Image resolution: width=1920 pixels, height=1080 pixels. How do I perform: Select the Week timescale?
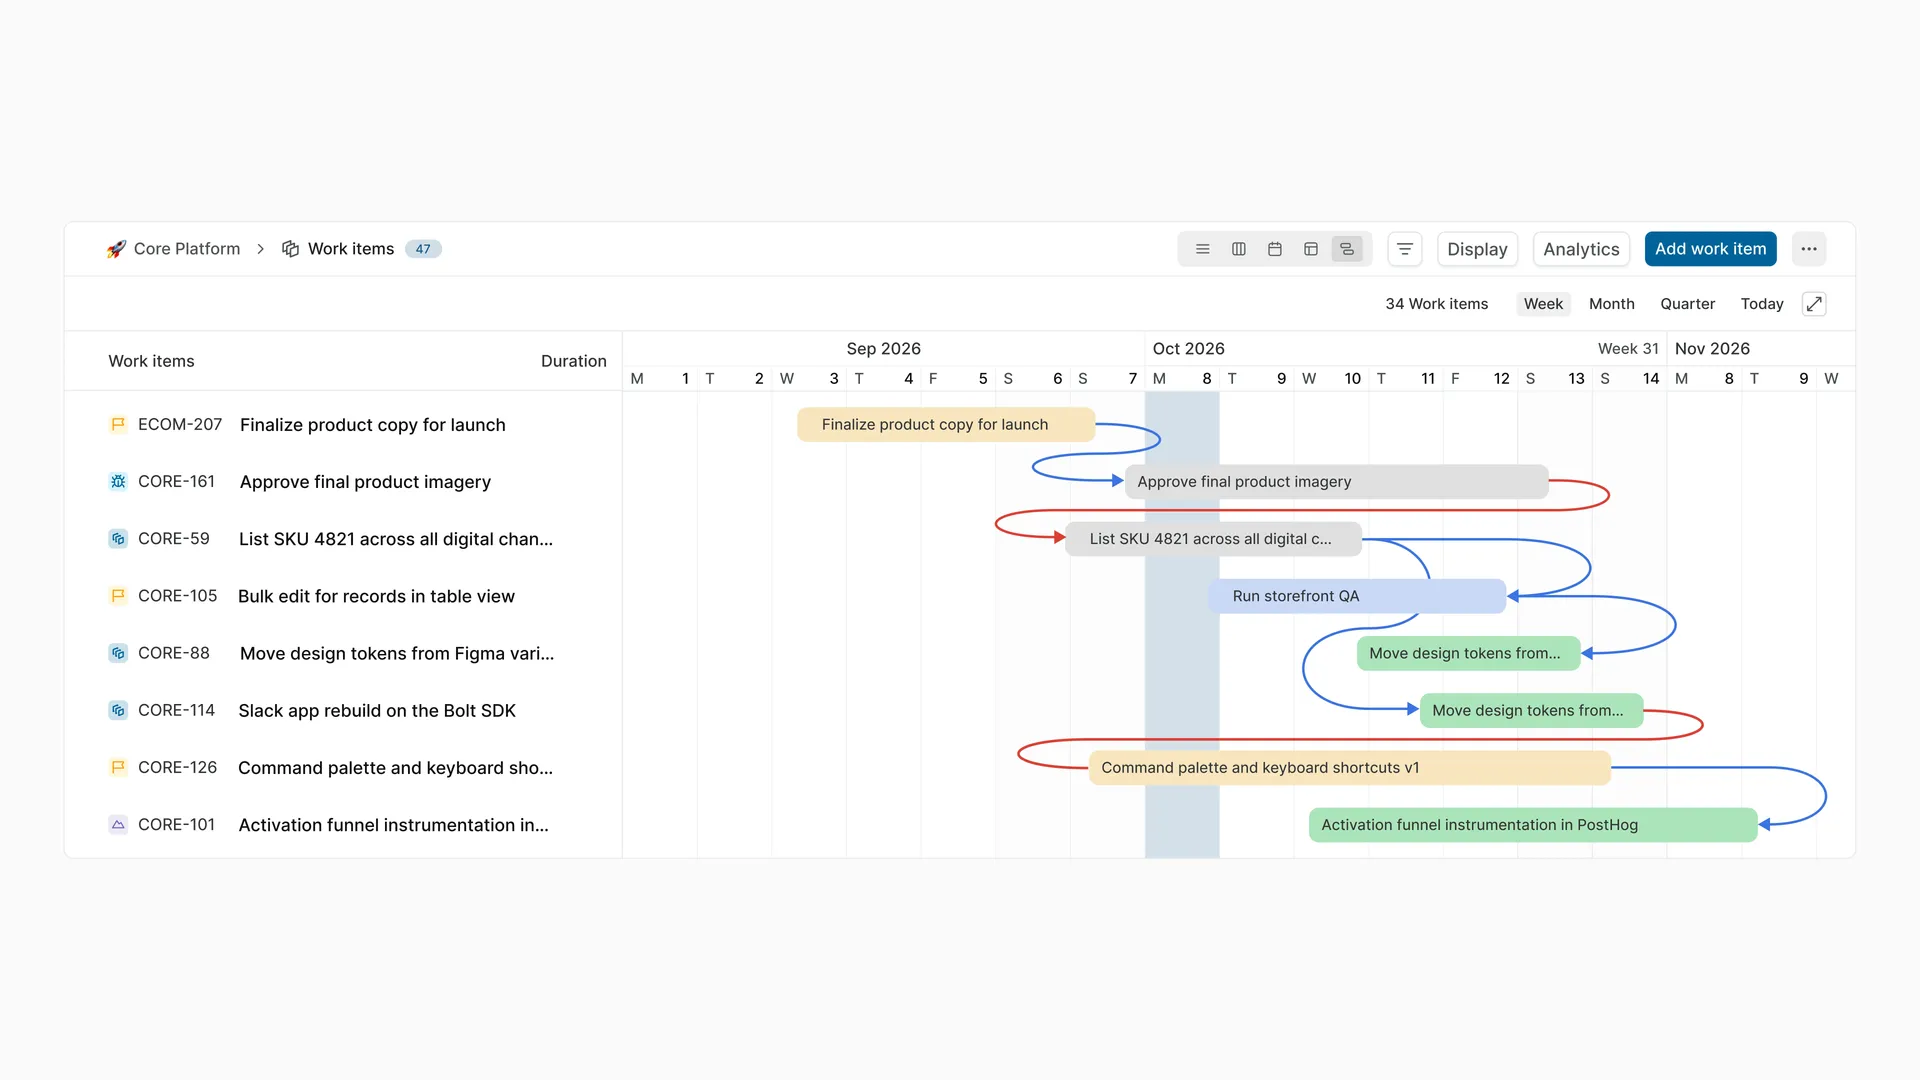click(1543, 304)
